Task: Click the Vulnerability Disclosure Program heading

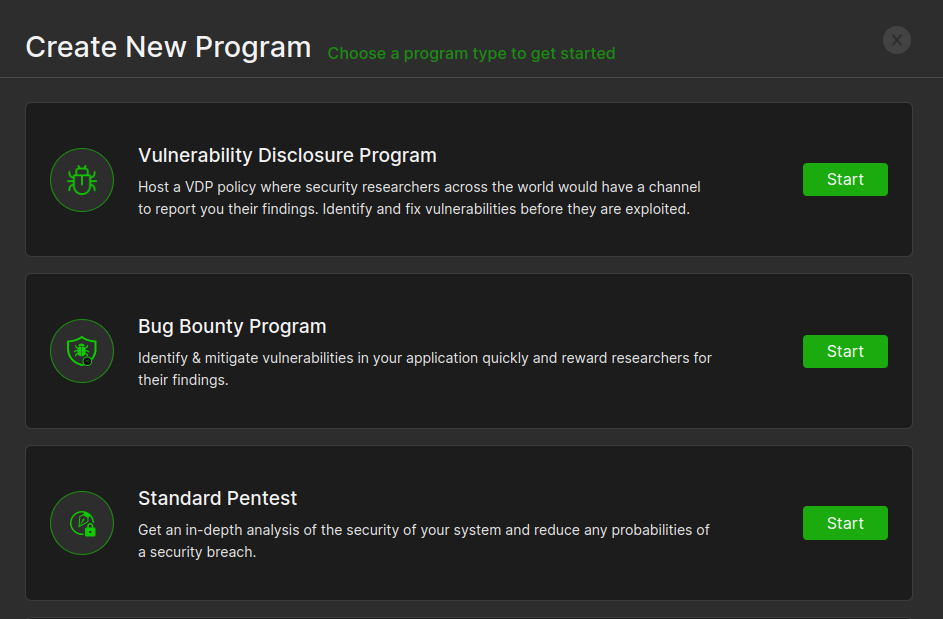Action: click(287, 155)
